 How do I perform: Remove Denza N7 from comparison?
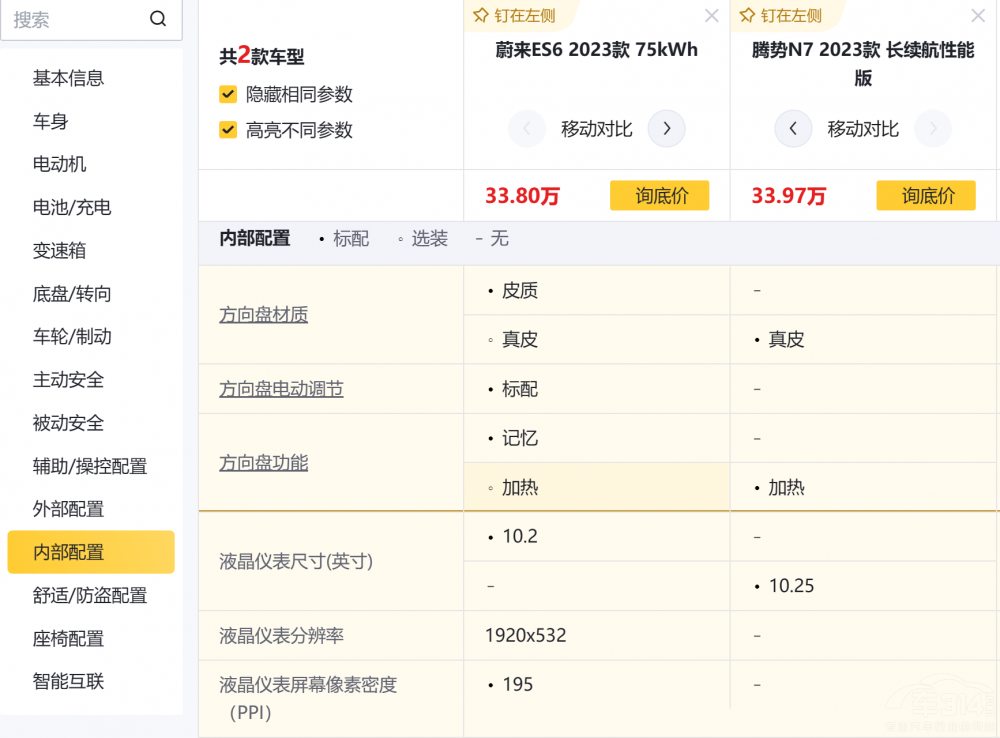pyautogui.click(x=978, y=16)
